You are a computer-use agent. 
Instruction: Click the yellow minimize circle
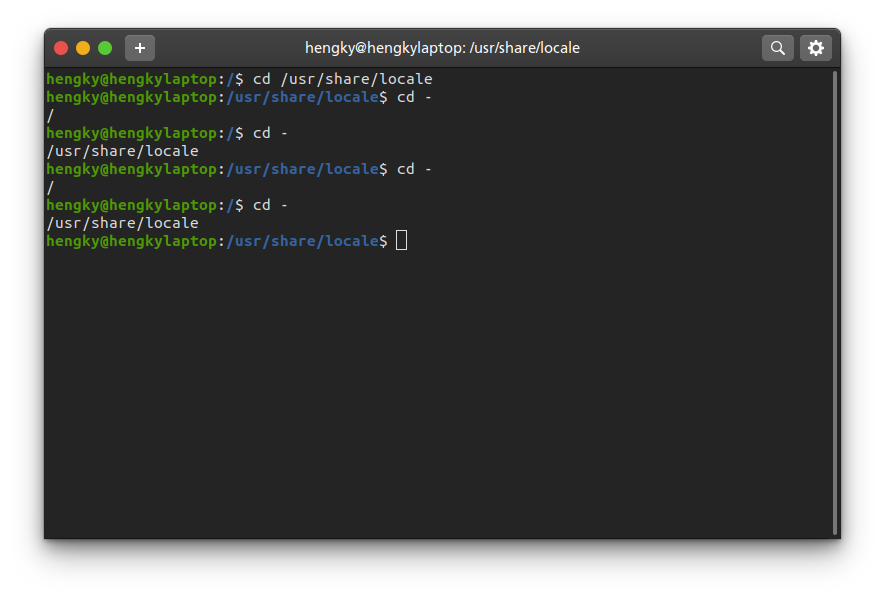(x=82, y=46)
